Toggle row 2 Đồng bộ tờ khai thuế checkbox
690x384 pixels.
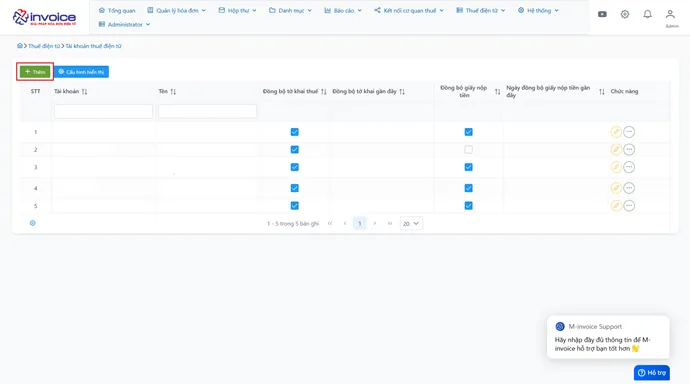294,150
